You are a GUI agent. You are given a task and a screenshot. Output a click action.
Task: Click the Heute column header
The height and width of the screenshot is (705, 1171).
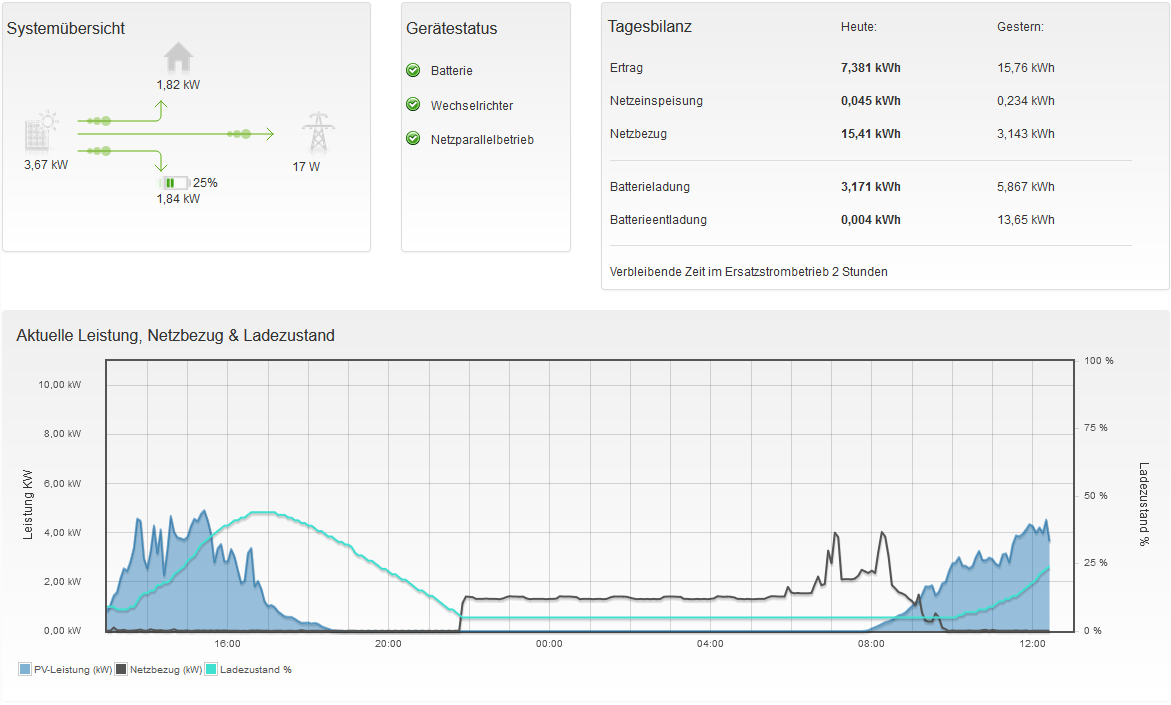pos(858,27)
